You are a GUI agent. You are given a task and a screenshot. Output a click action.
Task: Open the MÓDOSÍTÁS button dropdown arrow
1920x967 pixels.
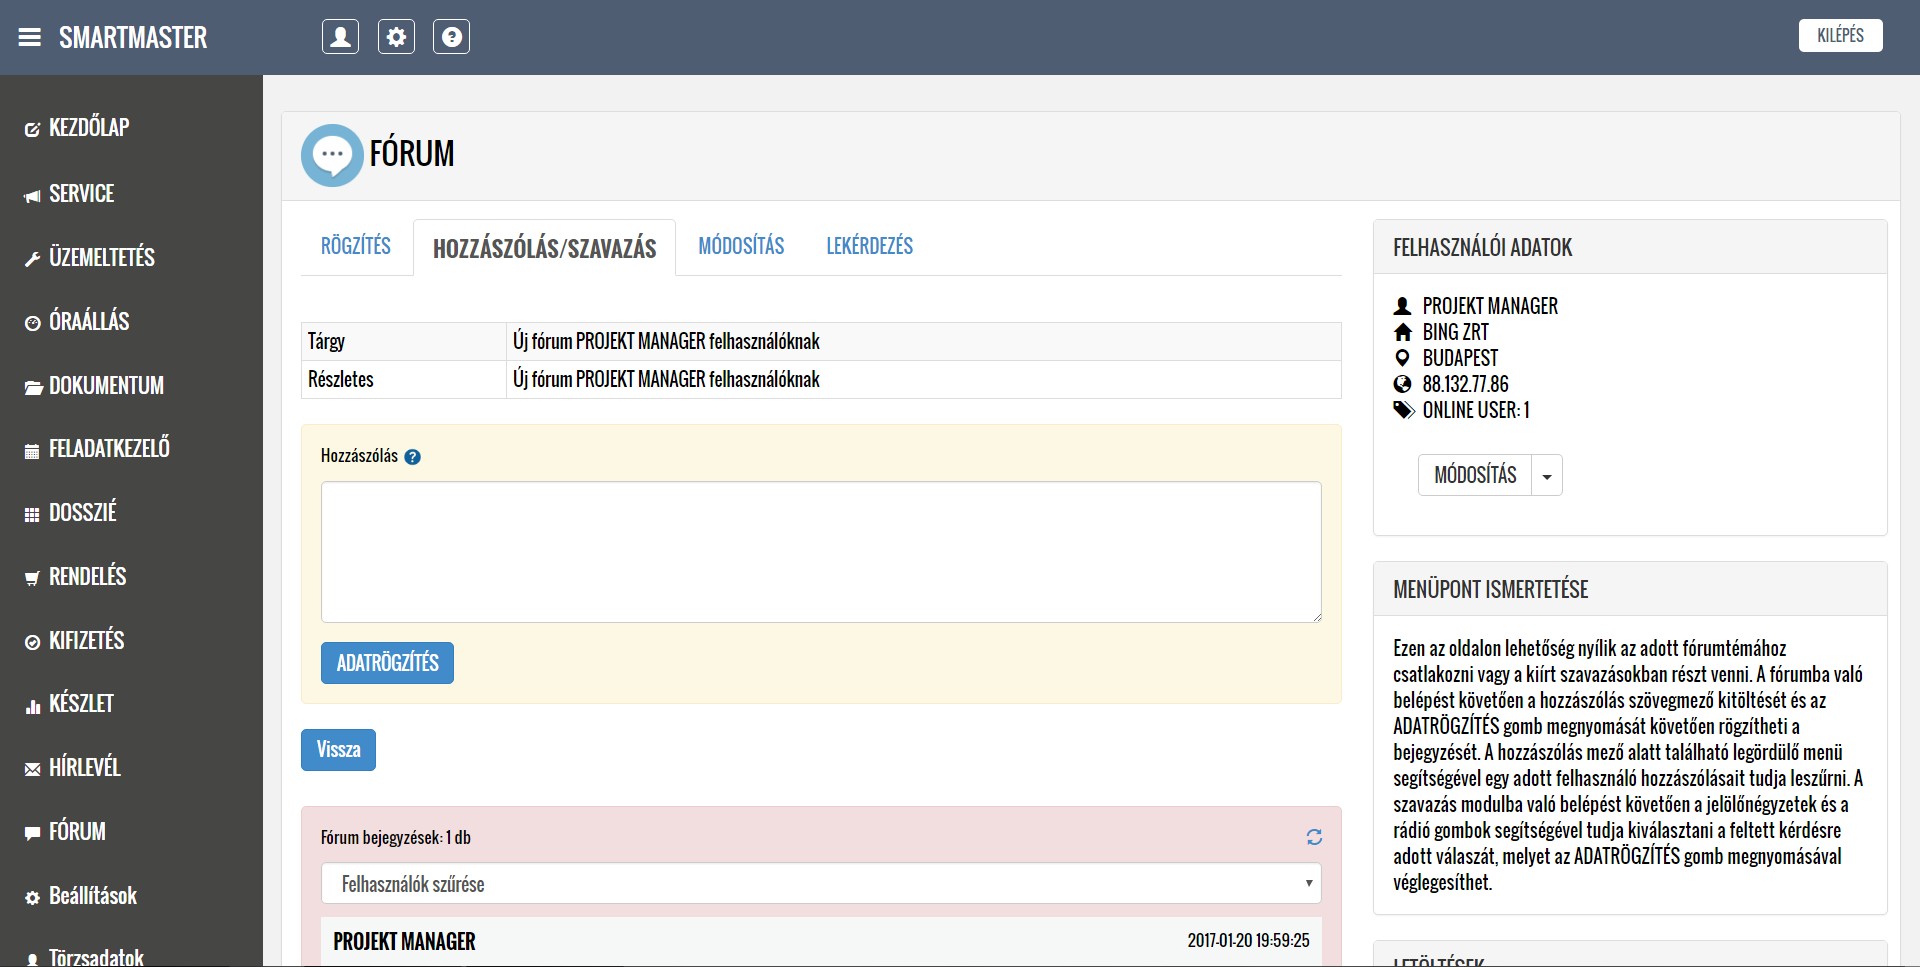(x=1547, y=476)
